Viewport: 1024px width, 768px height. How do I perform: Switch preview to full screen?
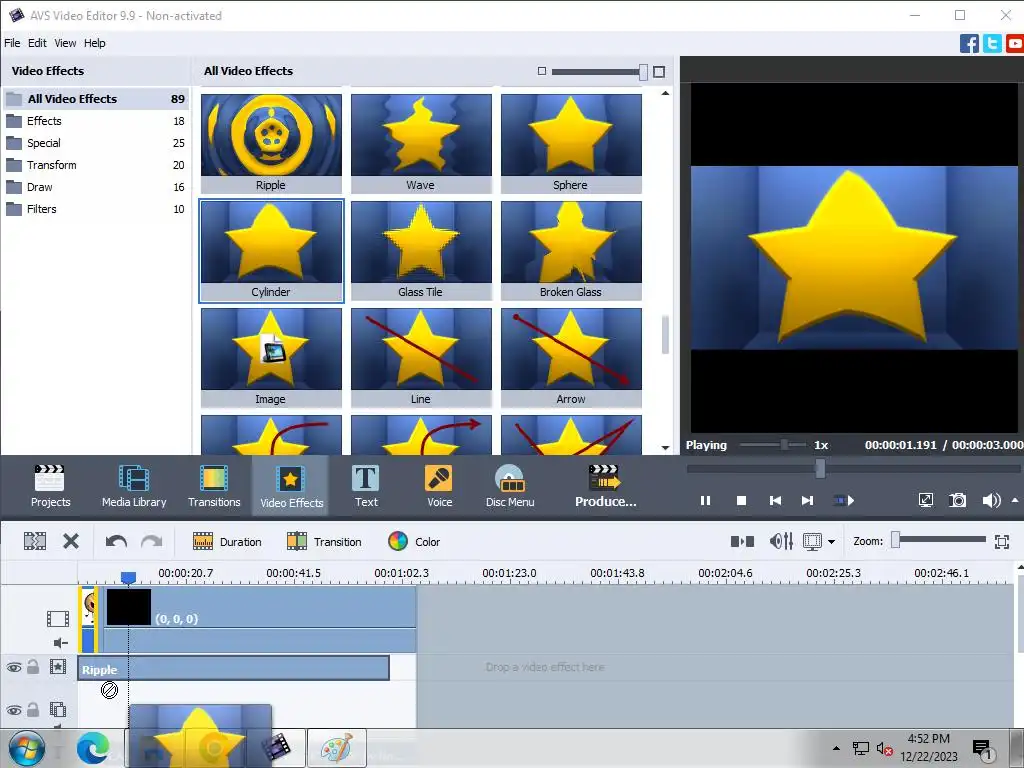925,500
